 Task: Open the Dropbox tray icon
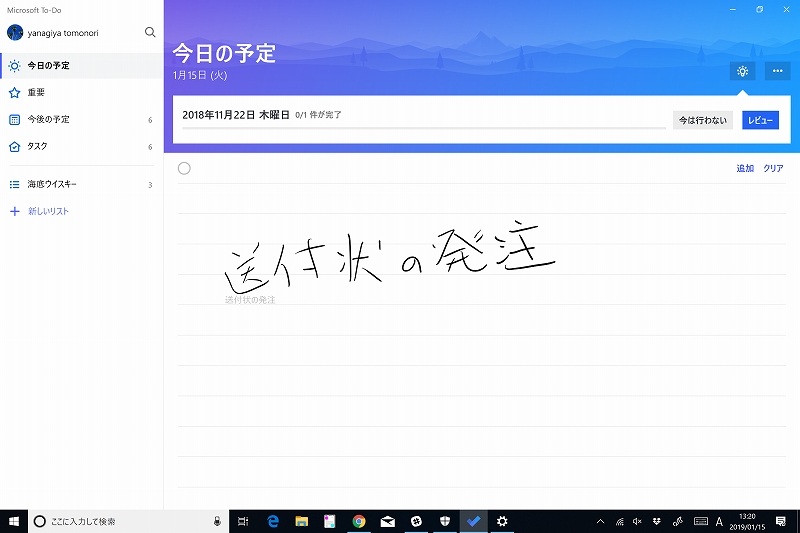(657, 521)
